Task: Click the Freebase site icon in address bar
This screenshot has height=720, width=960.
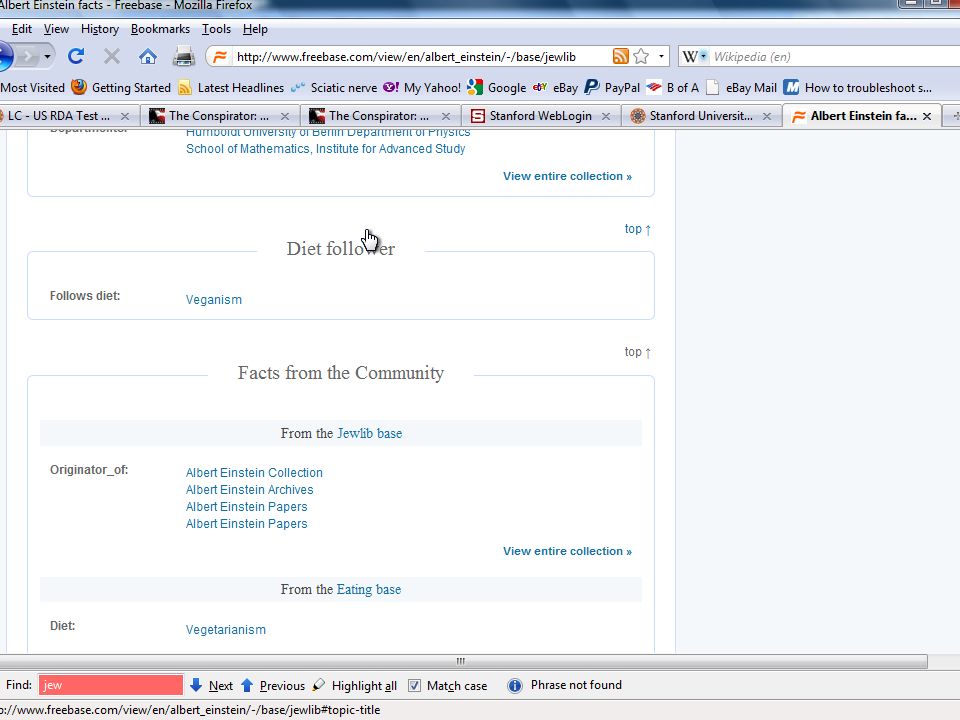Action: [220, 57]
